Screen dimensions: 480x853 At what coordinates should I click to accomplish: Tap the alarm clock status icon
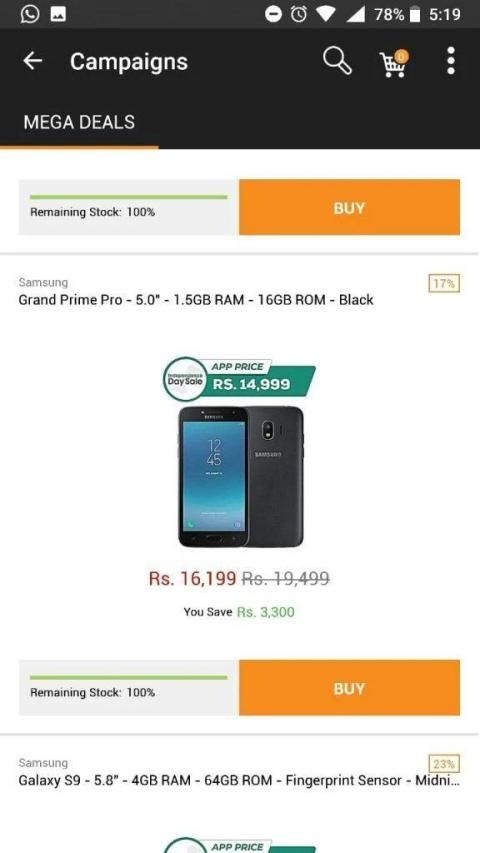[x=298, y=14]
